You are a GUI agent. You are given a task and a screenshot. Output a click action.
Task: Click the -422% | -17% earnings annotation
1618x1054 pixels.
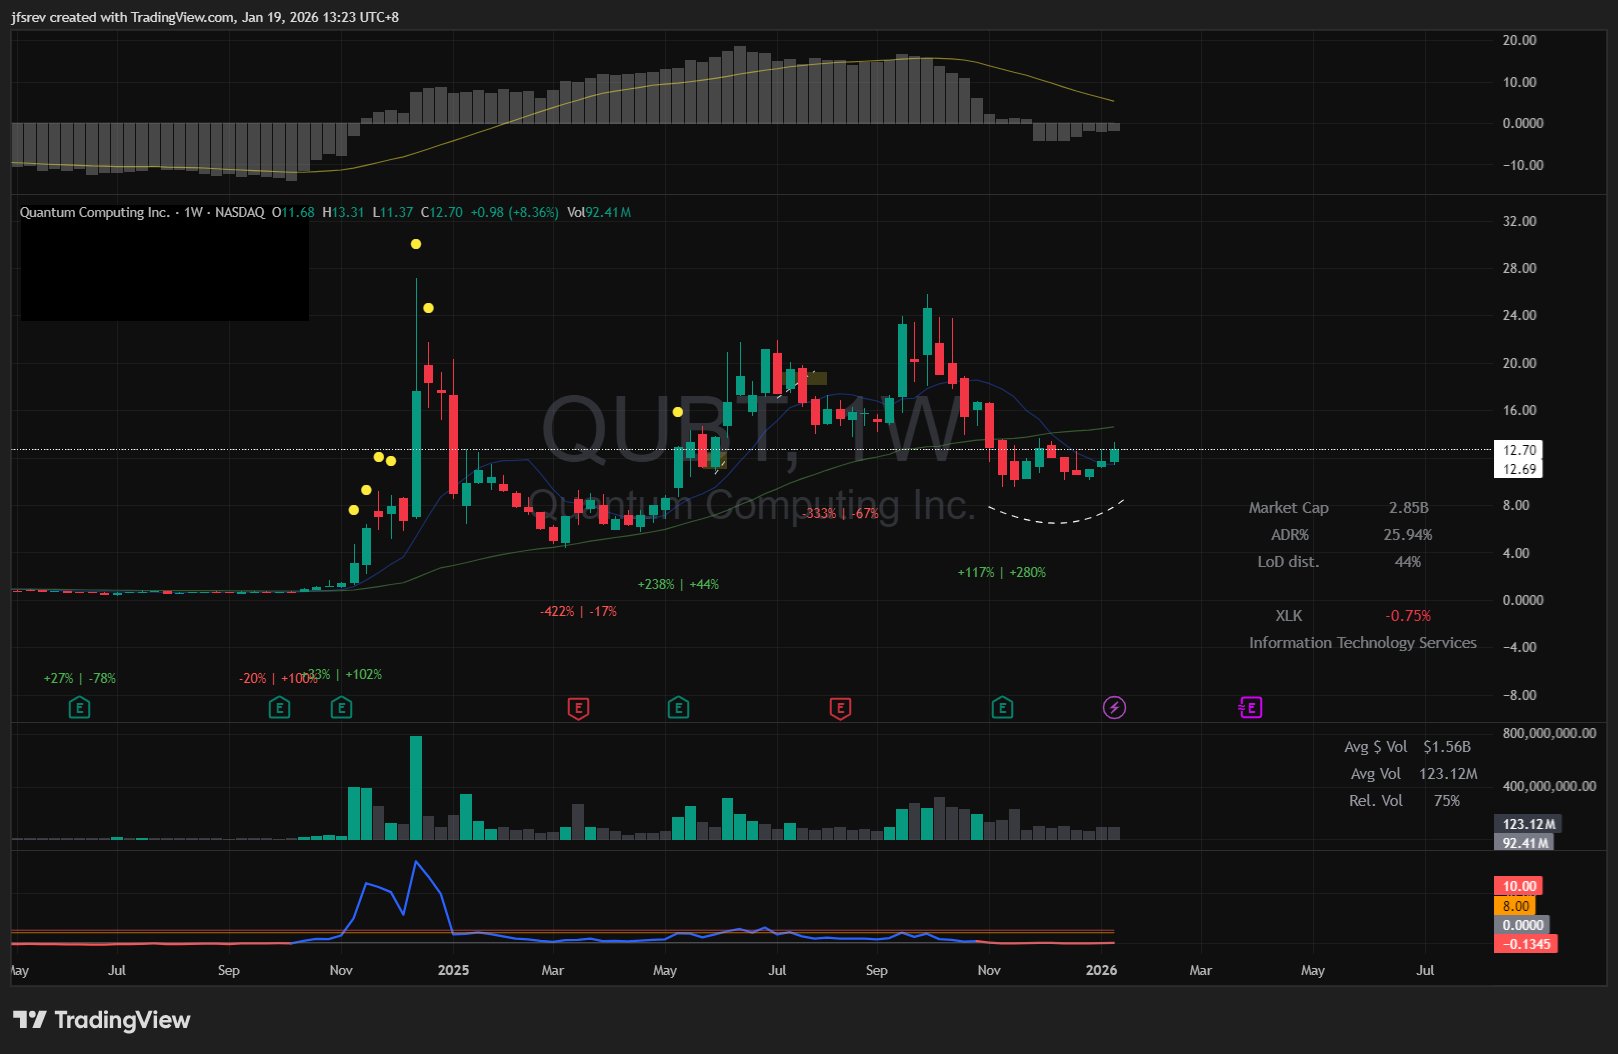click(x=578, y=611)
